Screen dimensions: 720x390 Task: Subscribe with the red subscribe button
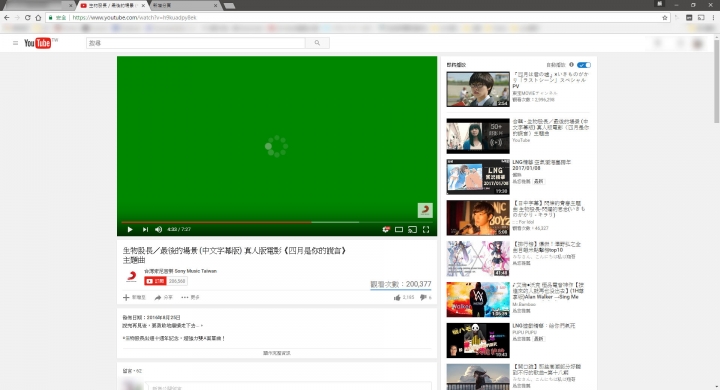pyautogui.click(x=155, y=281)
